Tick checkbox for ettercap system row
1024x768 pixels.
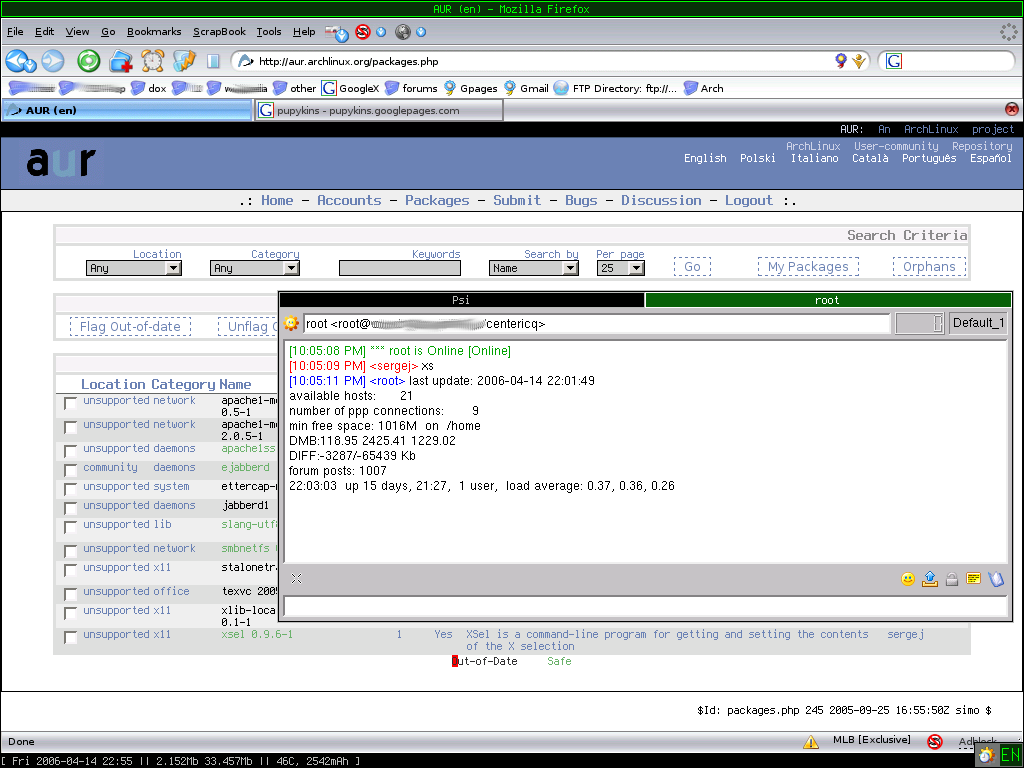71,490
